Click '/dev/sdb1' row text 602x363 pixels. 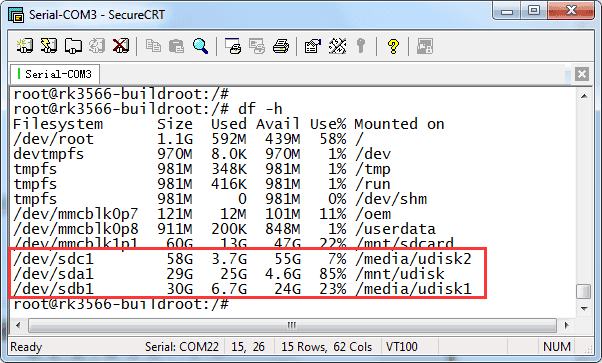coord(53,289)
